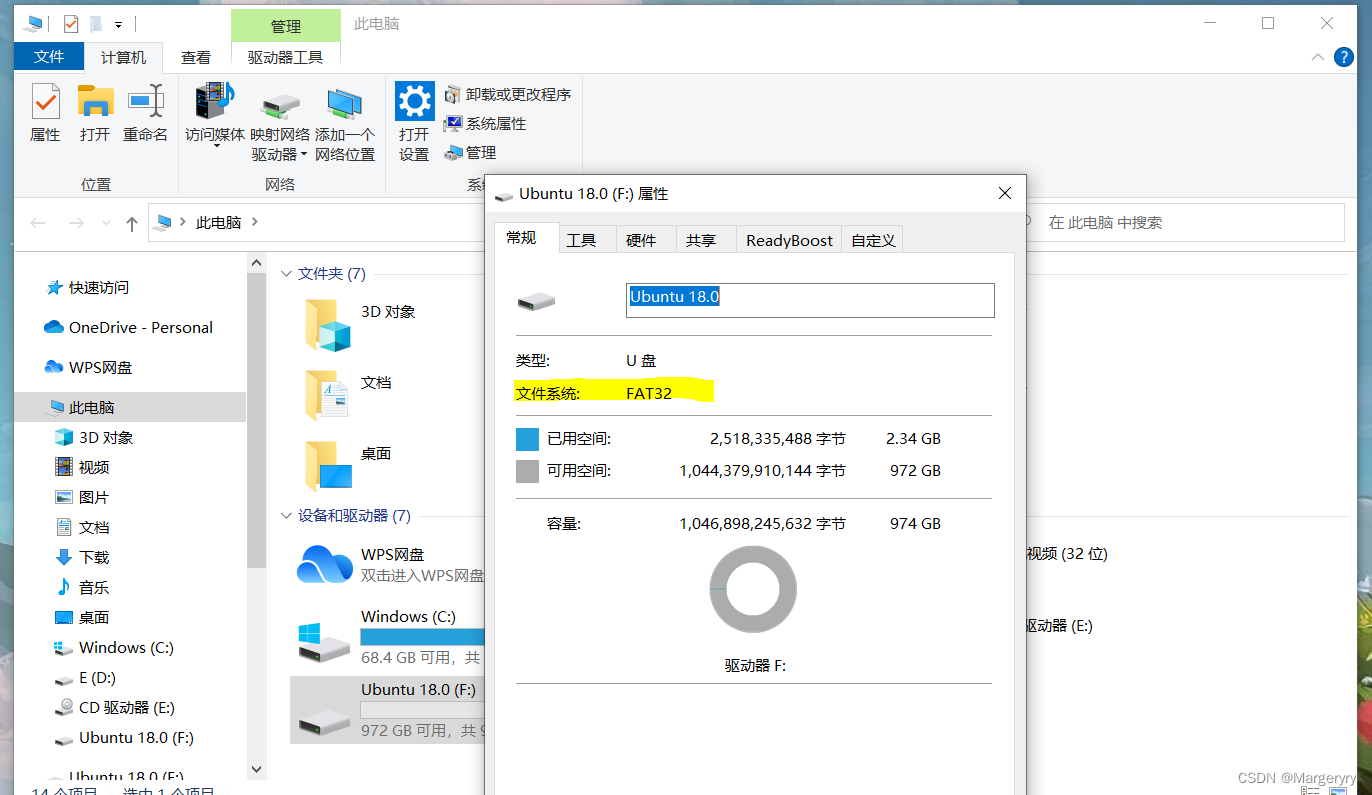Switch to Hardware (硬件) tab in properties dialog
This screenshot has width=1372, height=795.
pos(641,240)
